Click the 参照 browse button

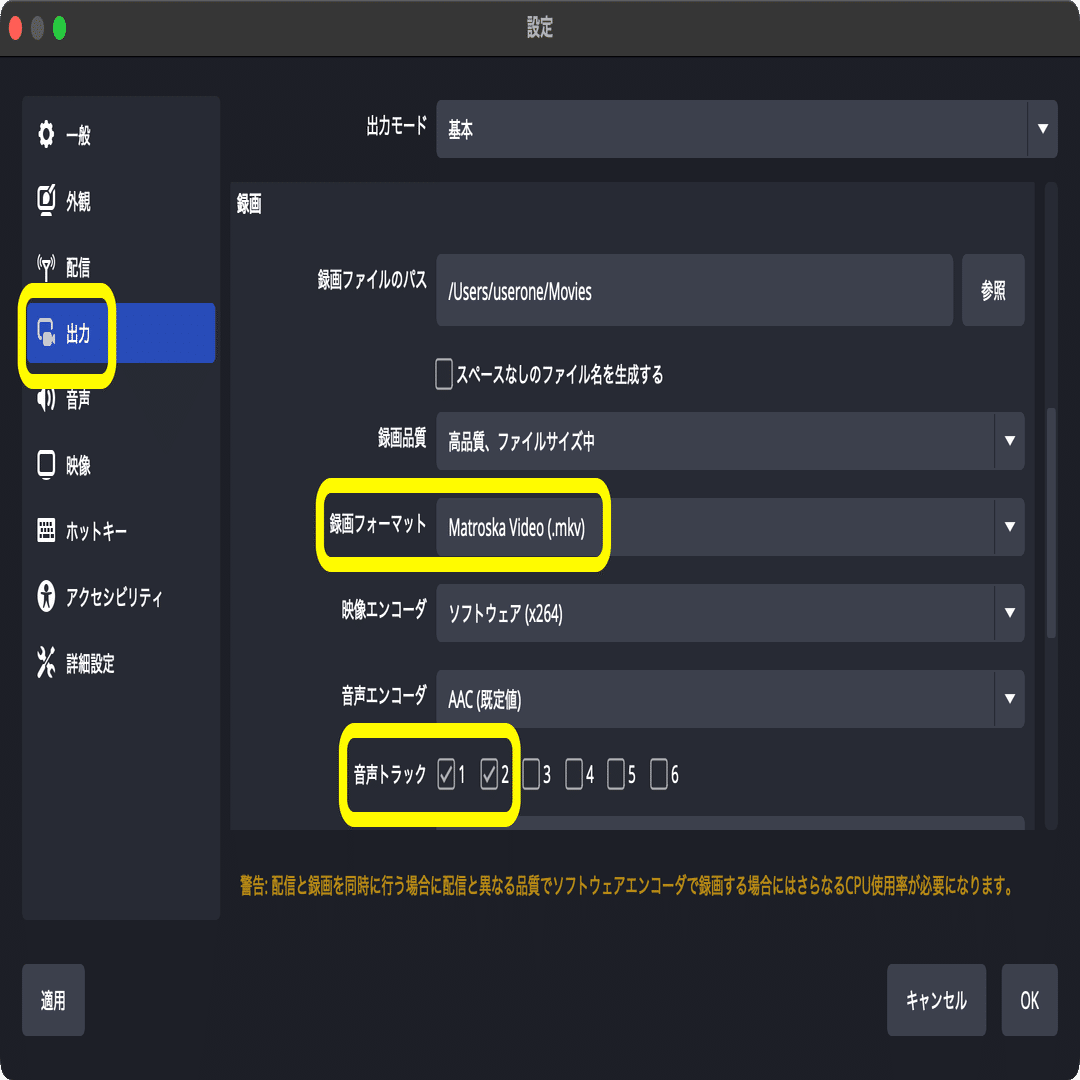coord(993,290)
